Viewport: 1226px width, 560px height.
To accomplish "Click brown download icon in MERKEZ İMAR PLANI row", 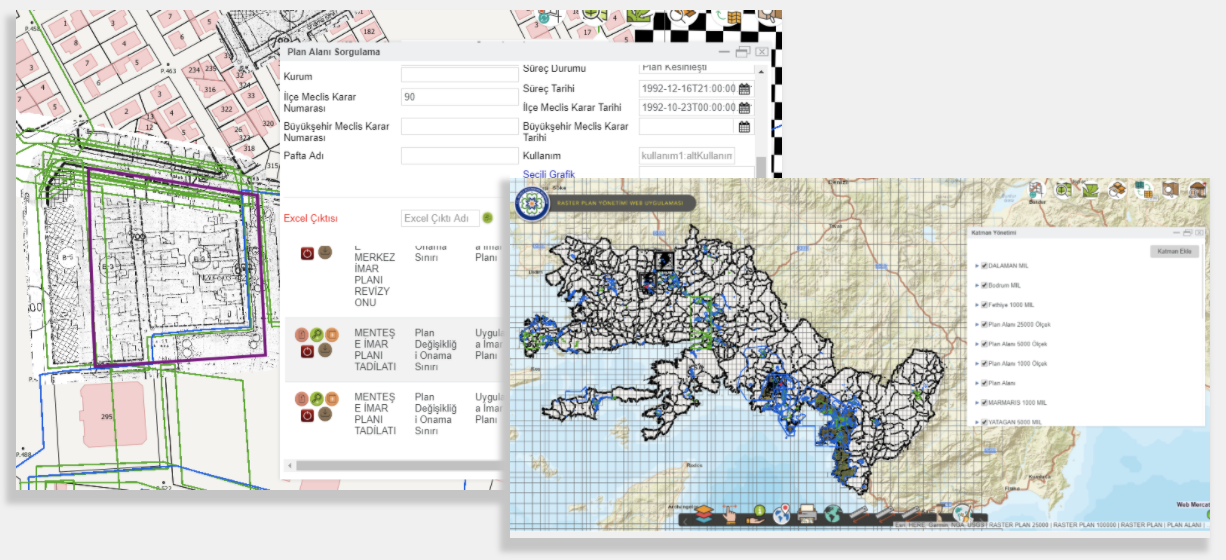I will click(325, 252).
